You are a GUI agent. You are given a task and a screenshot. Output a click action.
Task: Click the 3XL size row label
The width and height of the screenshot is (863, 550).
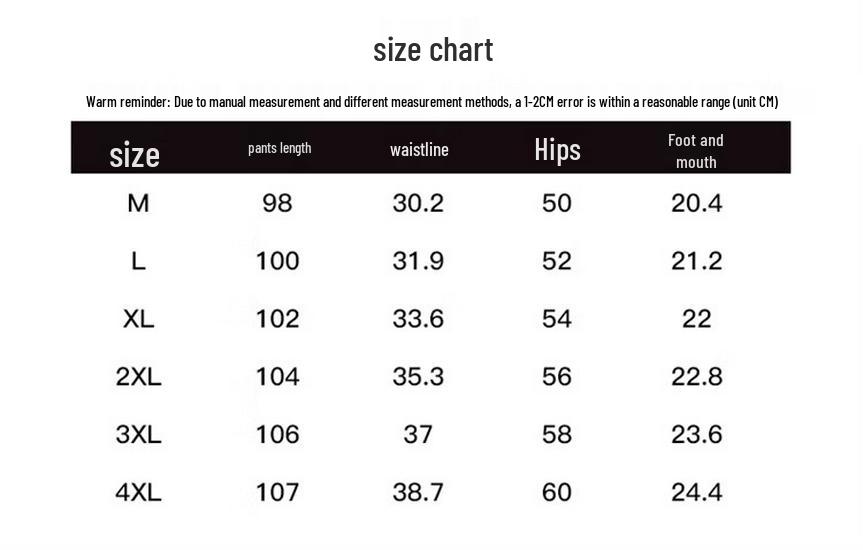(x=138, y=434)
